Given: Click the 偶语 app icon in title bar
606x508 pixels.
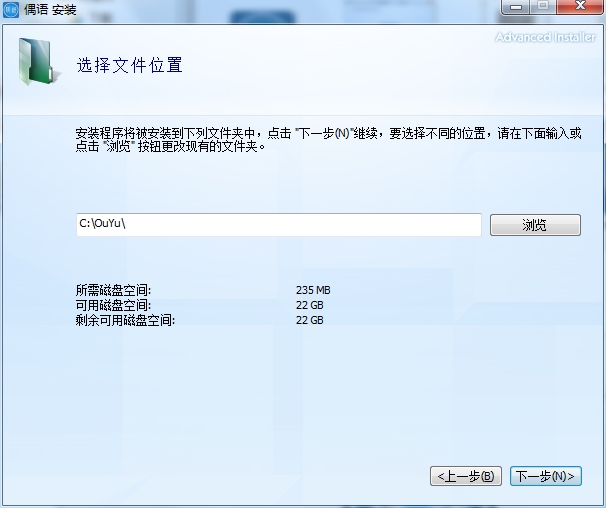Looking at the screenshot, I should [10, 9].
